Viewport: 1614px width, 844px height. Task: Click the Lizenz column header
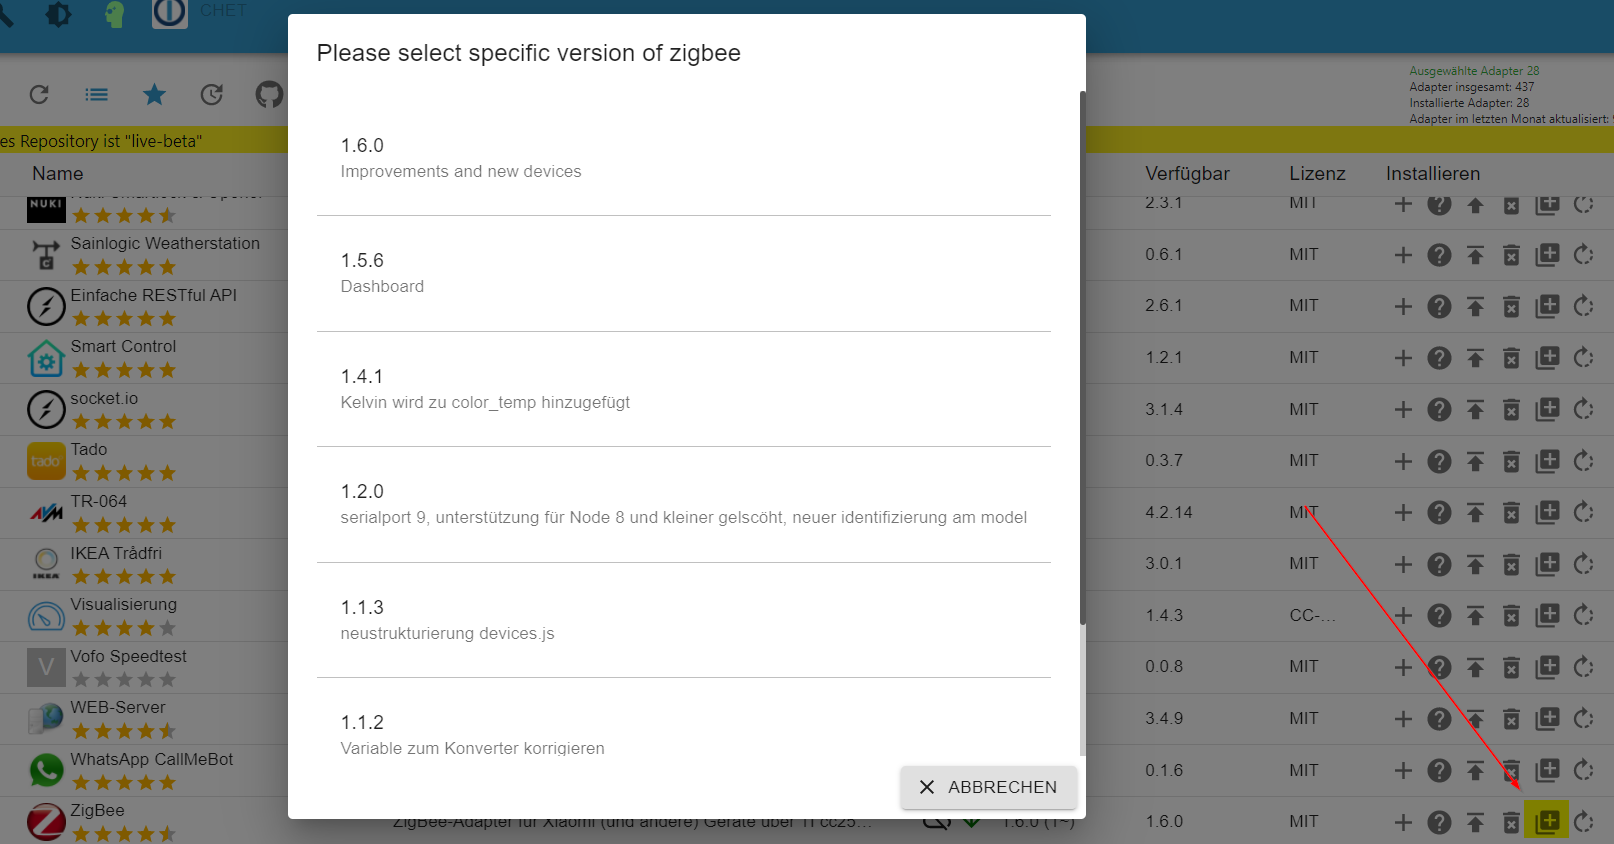(x=1317, y=173)
